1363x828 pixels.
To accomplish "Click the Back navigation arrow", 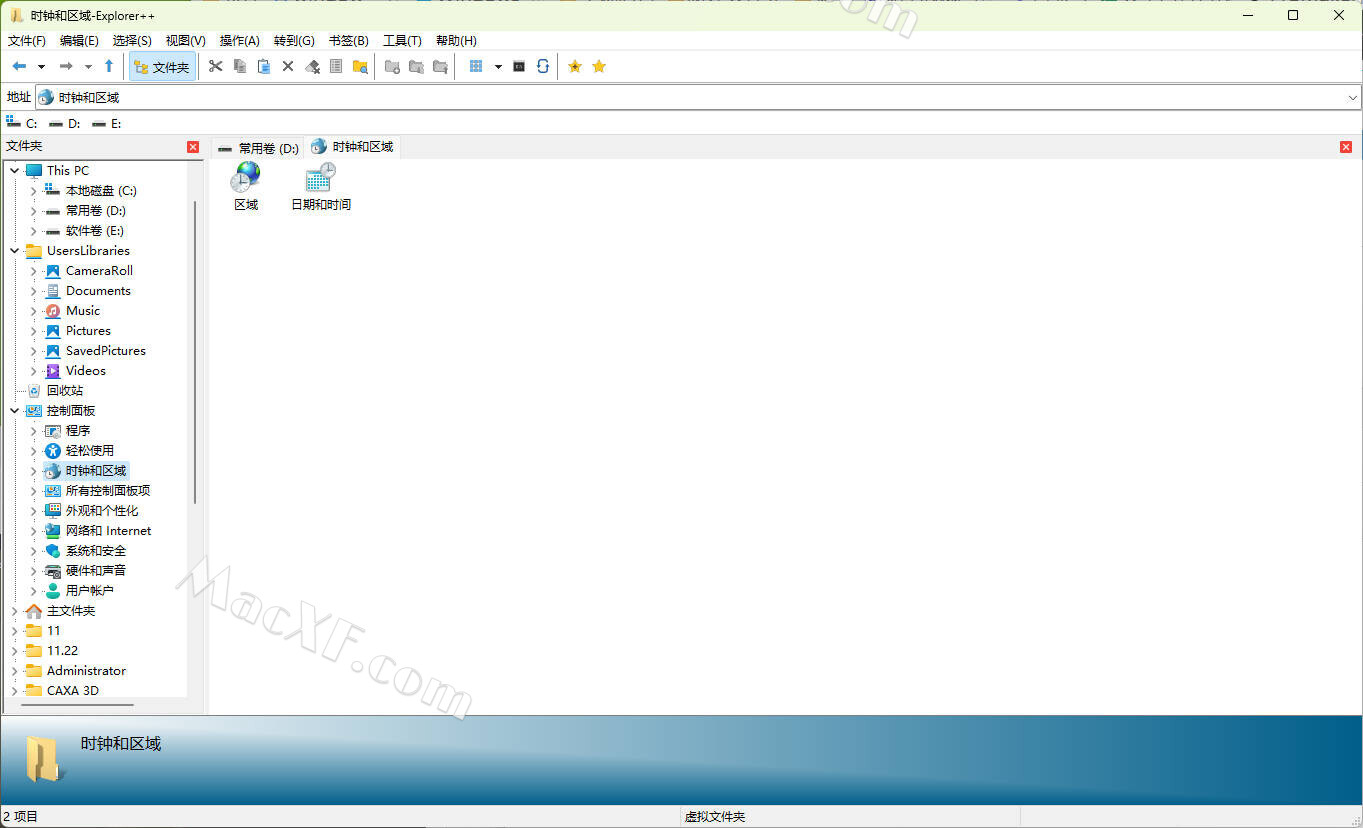I will [19, 66].
